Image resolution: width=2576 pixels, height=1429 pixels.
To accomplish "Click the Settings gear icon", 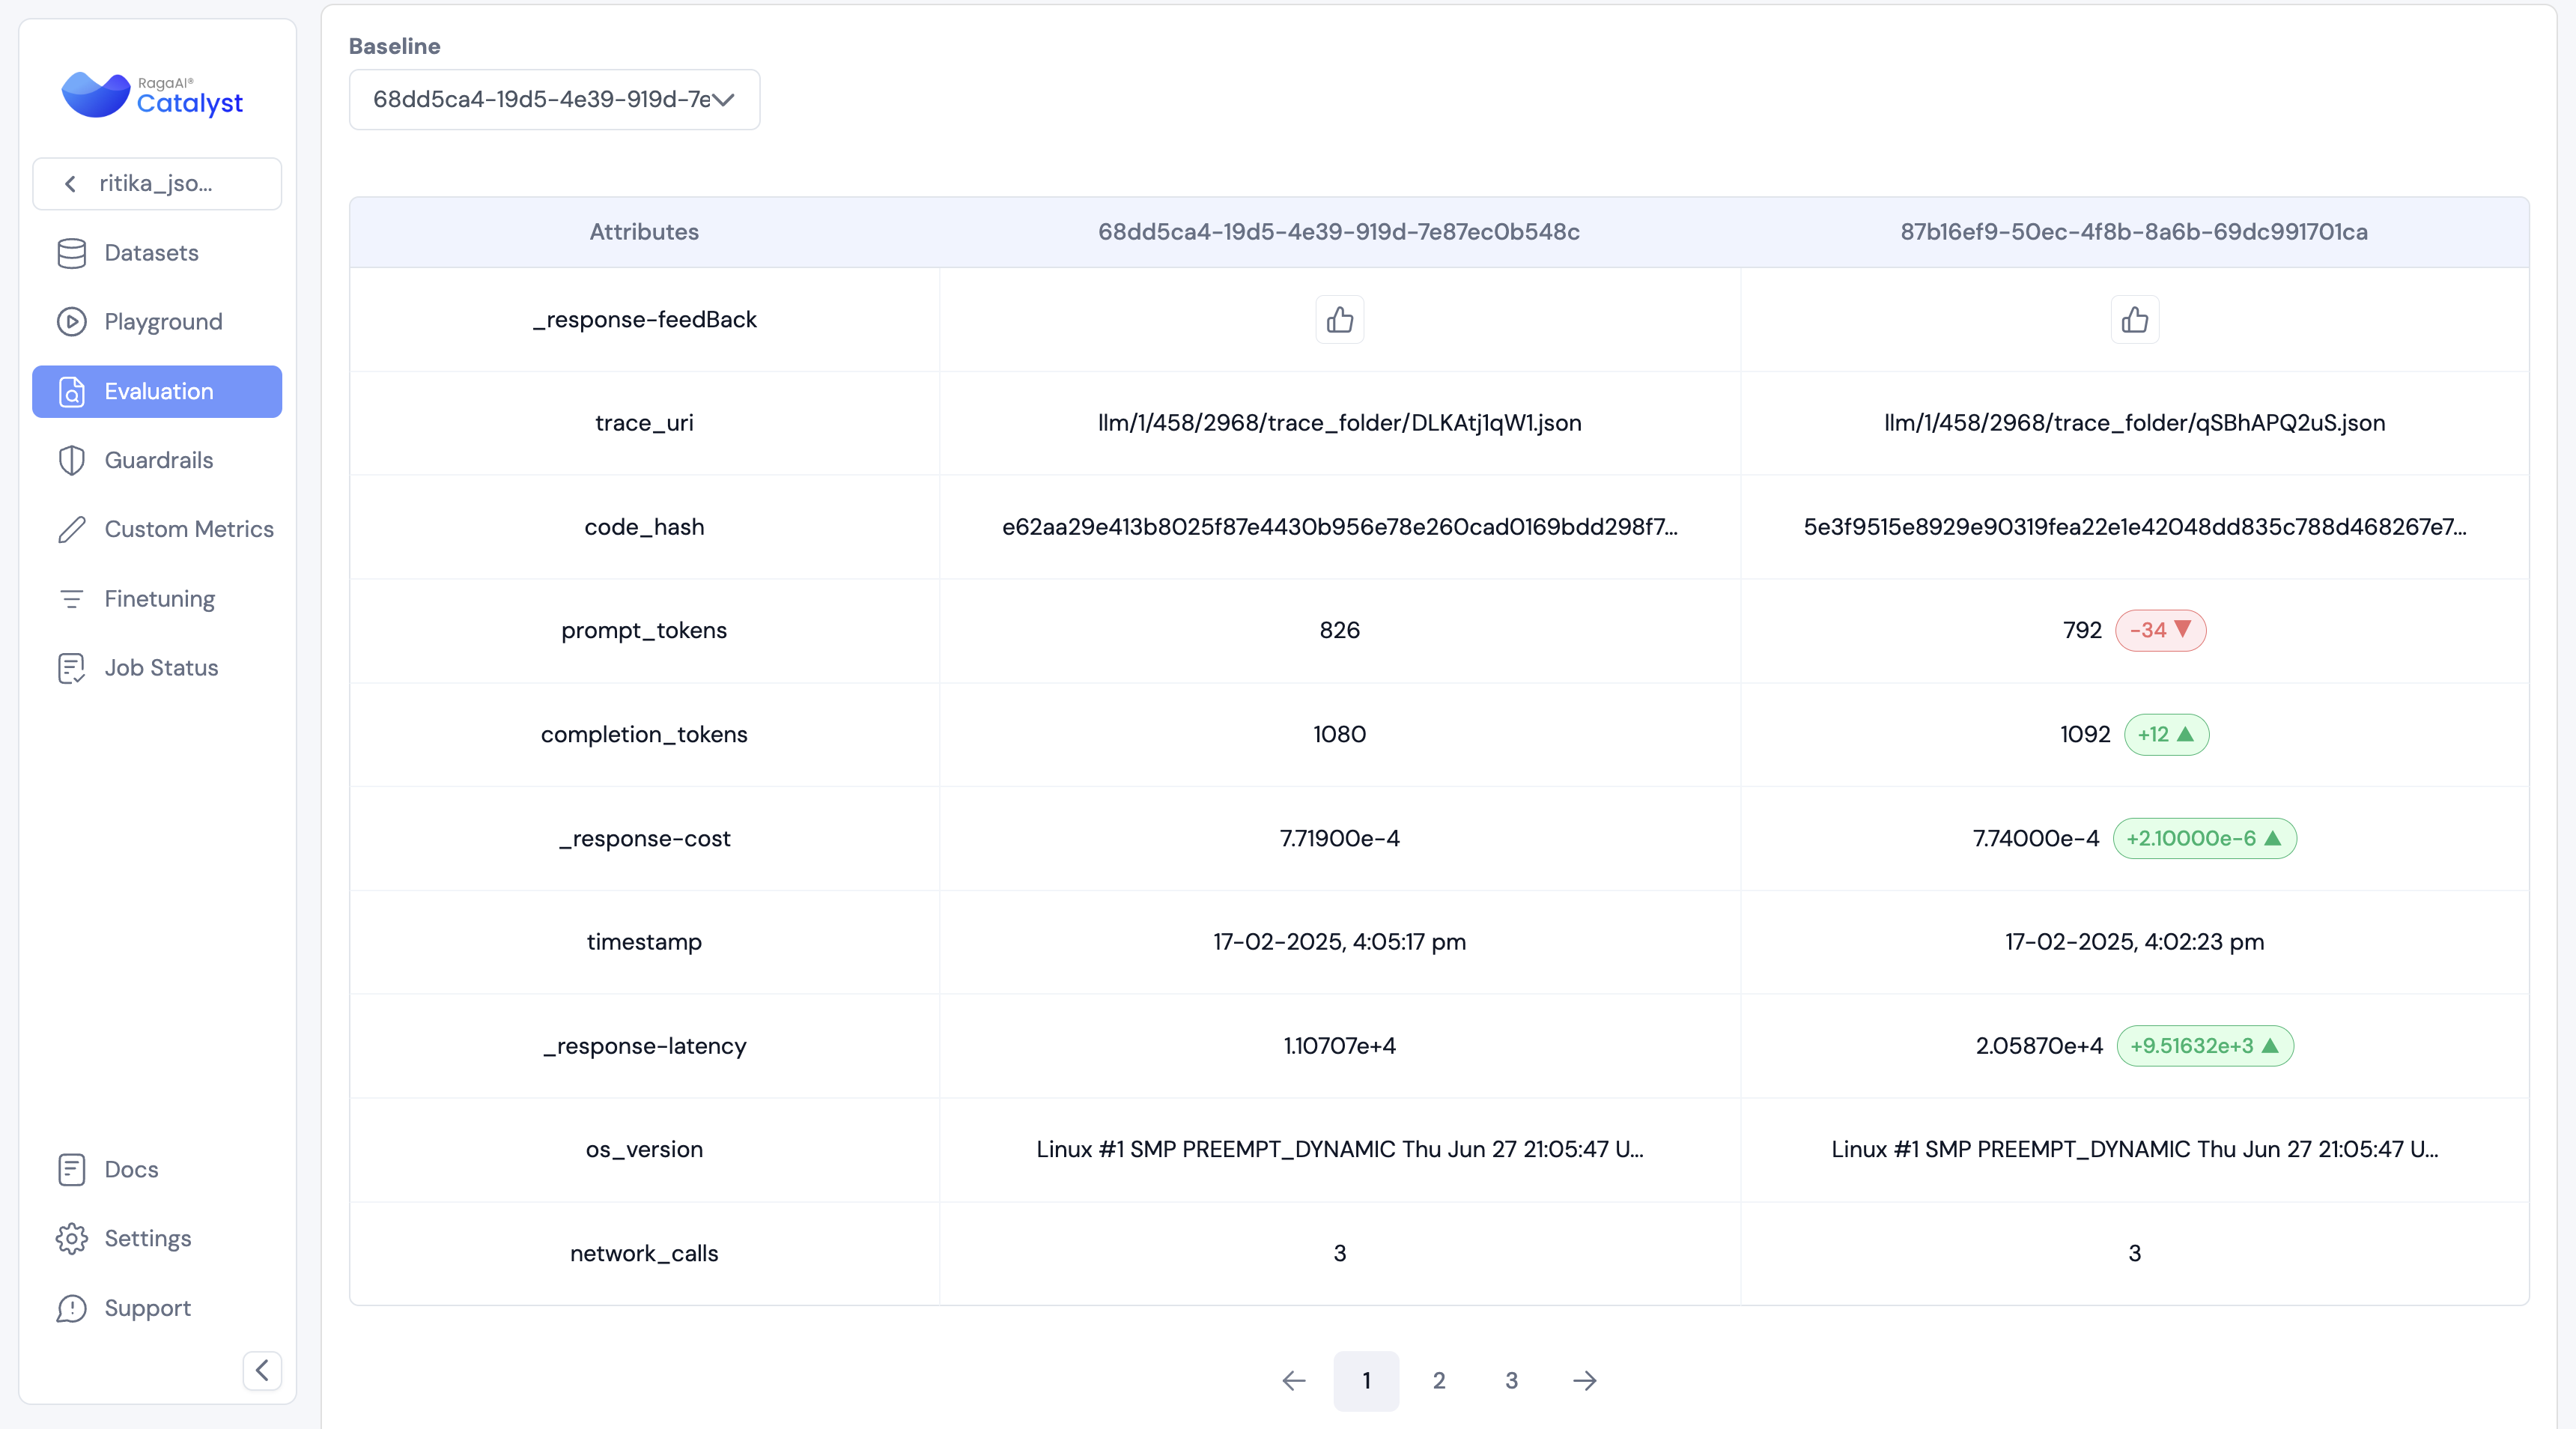I will 71,1239.
